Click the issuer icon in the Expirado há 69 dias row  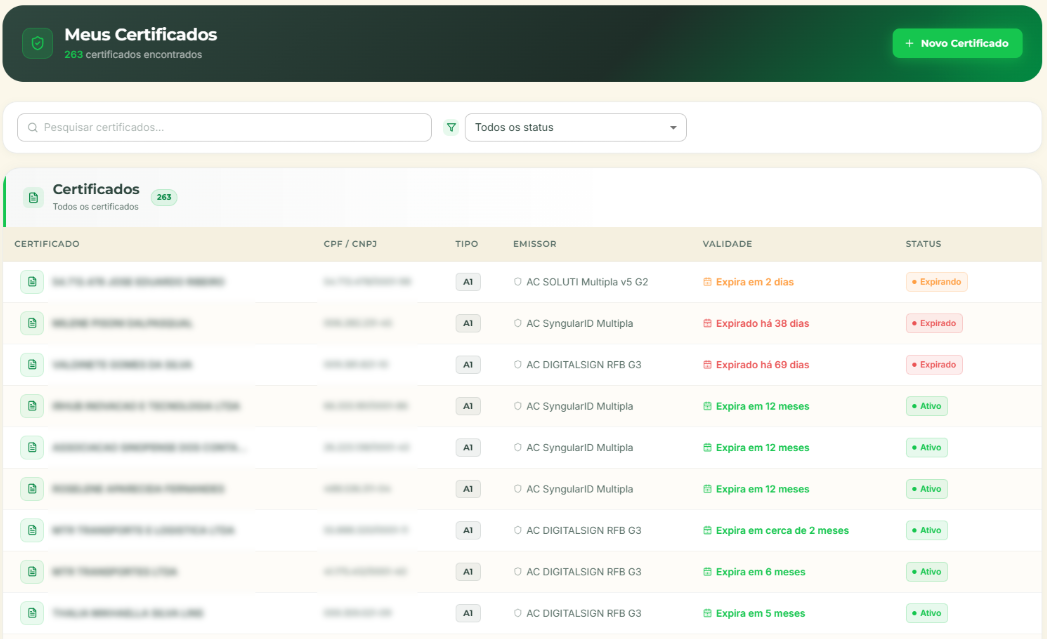pyautogui.click(x=517, y=365)
